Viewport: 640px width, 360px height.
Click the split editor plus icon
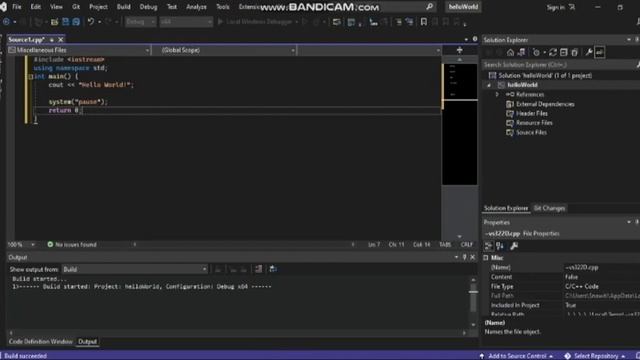(460, 50)
